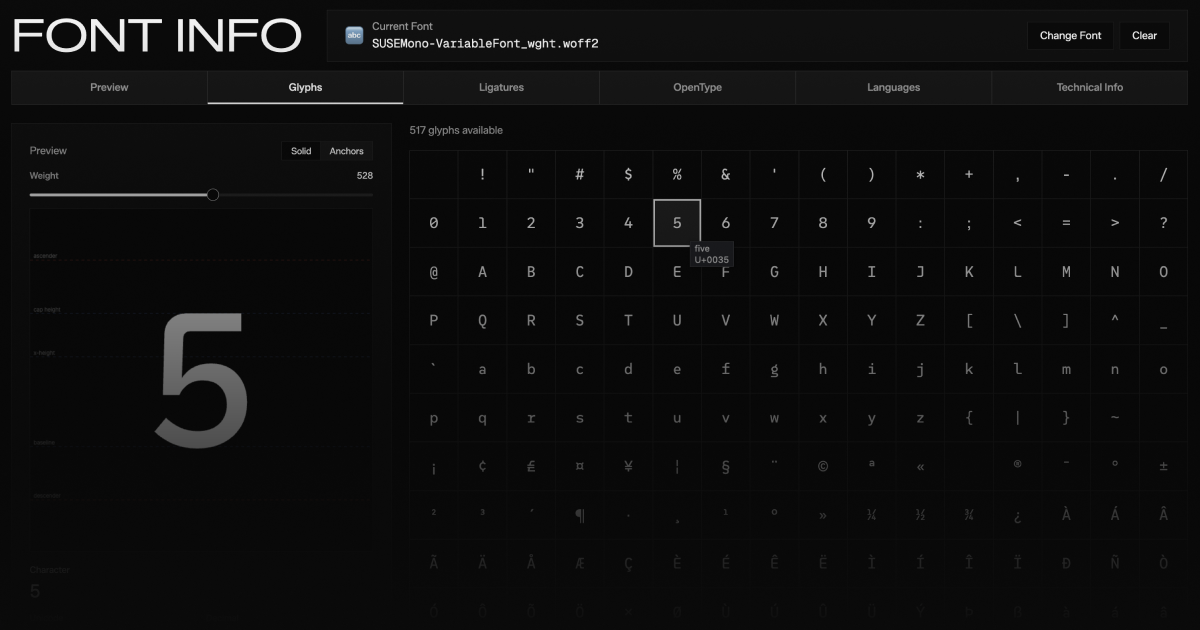Select the ampersand glyph cell

pos(725,175)
